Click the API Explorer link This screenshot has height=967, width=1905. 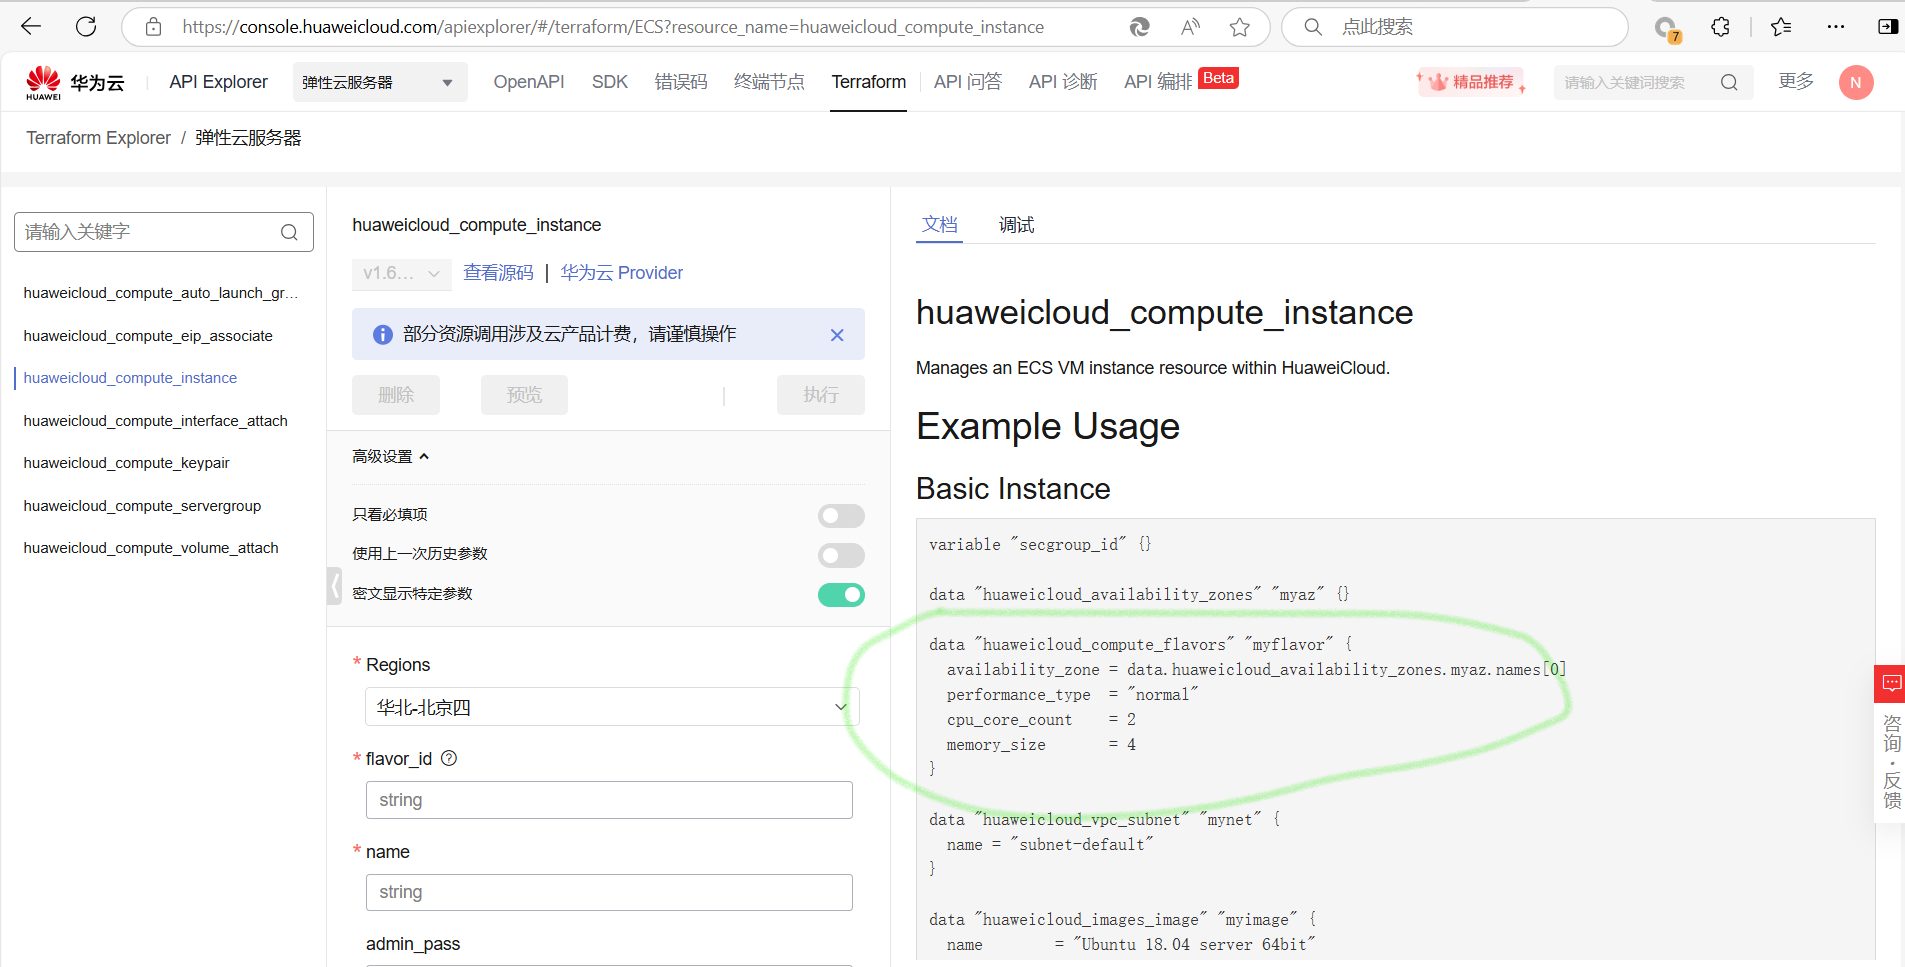point(219,82)
